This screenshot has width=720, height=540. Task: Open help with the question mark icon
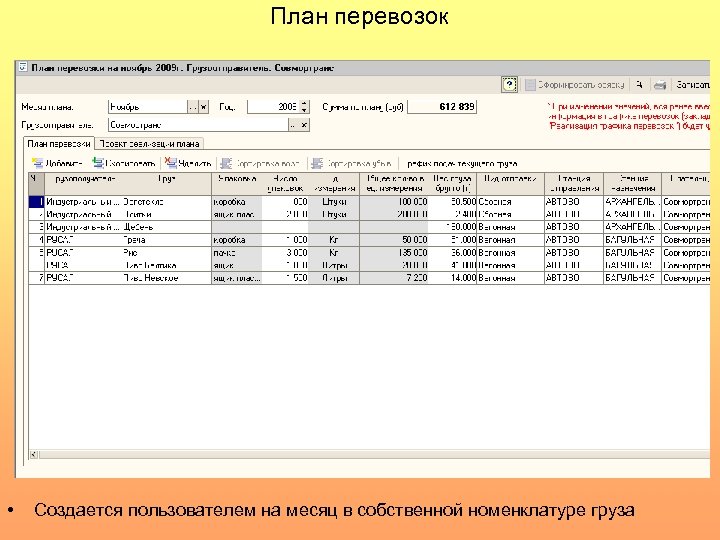click(x=509, y=84)
